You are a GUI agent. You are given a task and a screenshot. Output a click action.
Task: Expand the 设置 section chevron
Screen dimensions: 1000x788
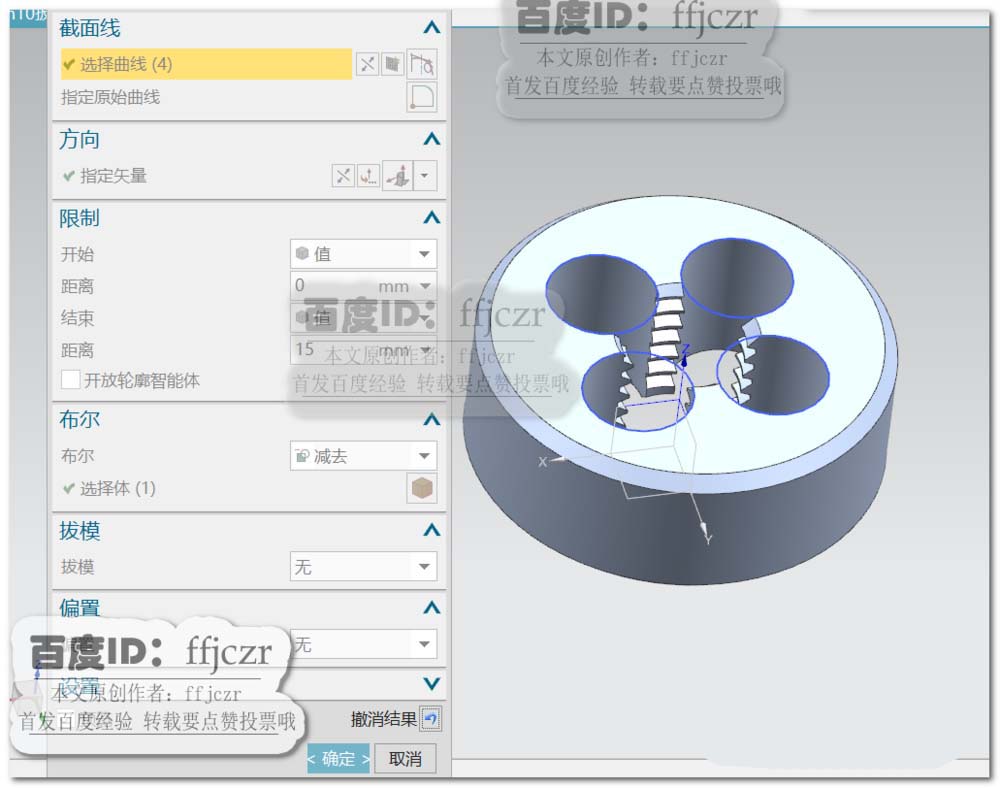[432, 683]
